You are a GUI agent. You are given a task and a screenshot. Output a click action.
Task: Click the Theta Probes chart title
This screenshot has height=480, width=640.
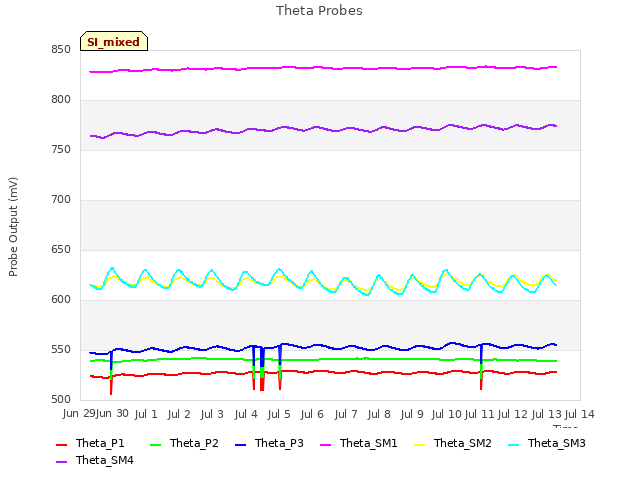coord(319,10)
